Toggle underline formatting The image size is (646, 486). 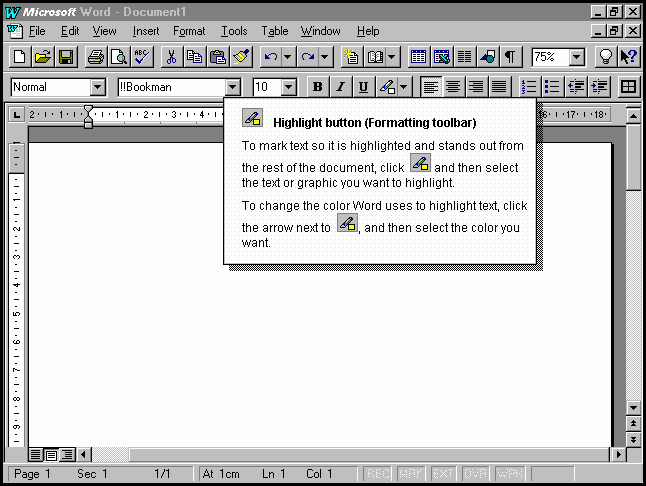[363, 86]
